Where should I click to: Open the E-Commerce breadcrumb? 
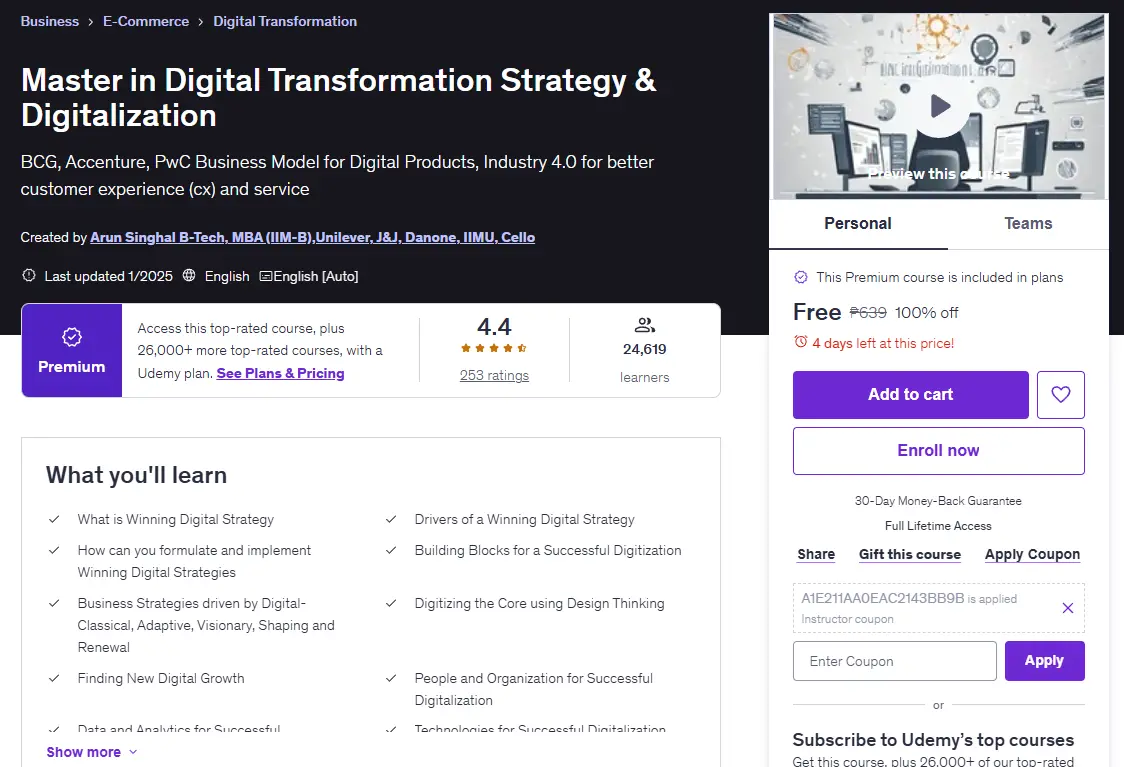146,22
